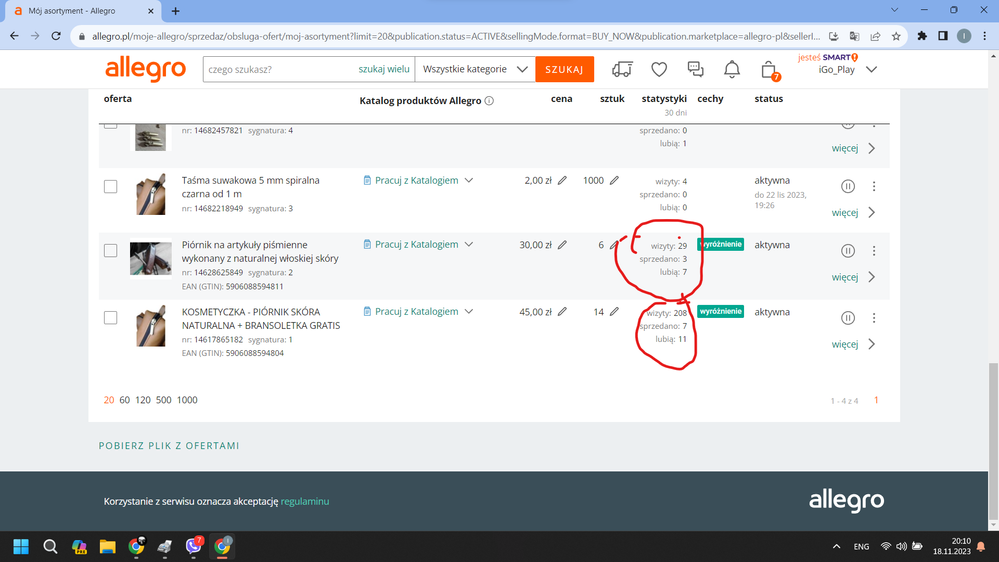Open File Explorer from taskbar
The height and width of the screenshot is (562, 999).
pos(107,547)
